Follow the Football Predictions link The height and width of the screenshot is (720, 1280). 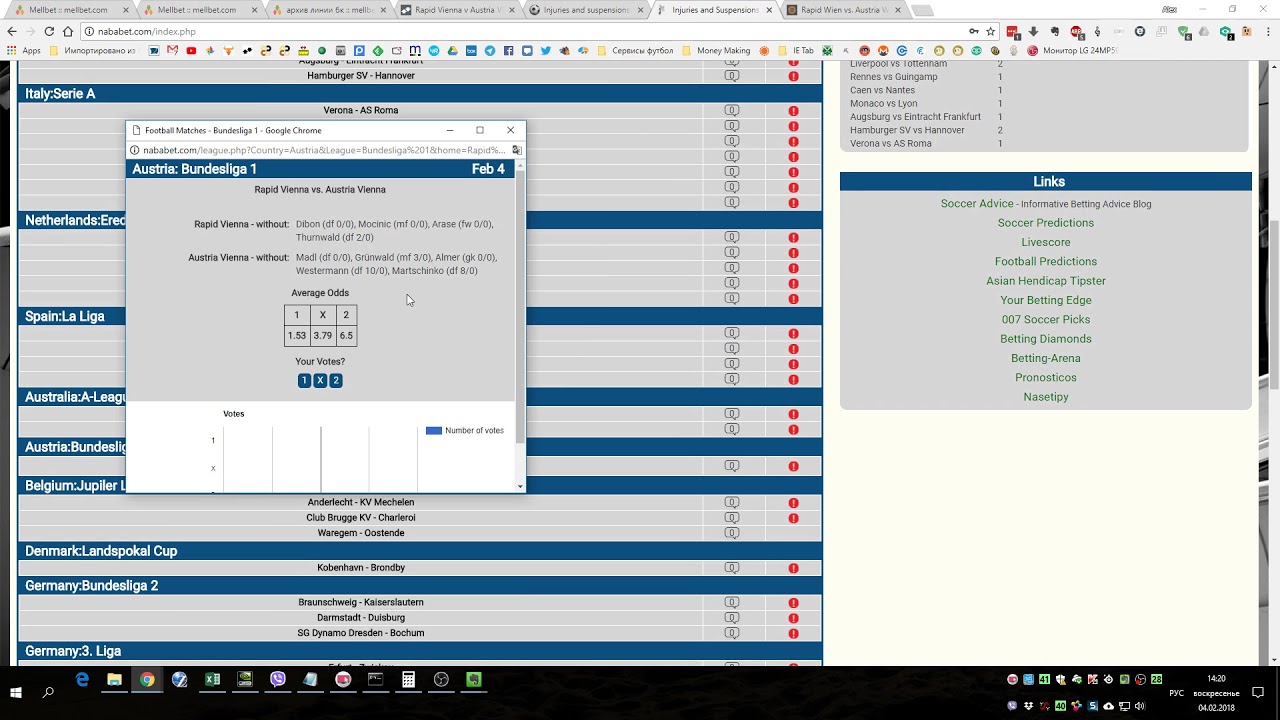pyautogui.click(x=1045, y=261)
